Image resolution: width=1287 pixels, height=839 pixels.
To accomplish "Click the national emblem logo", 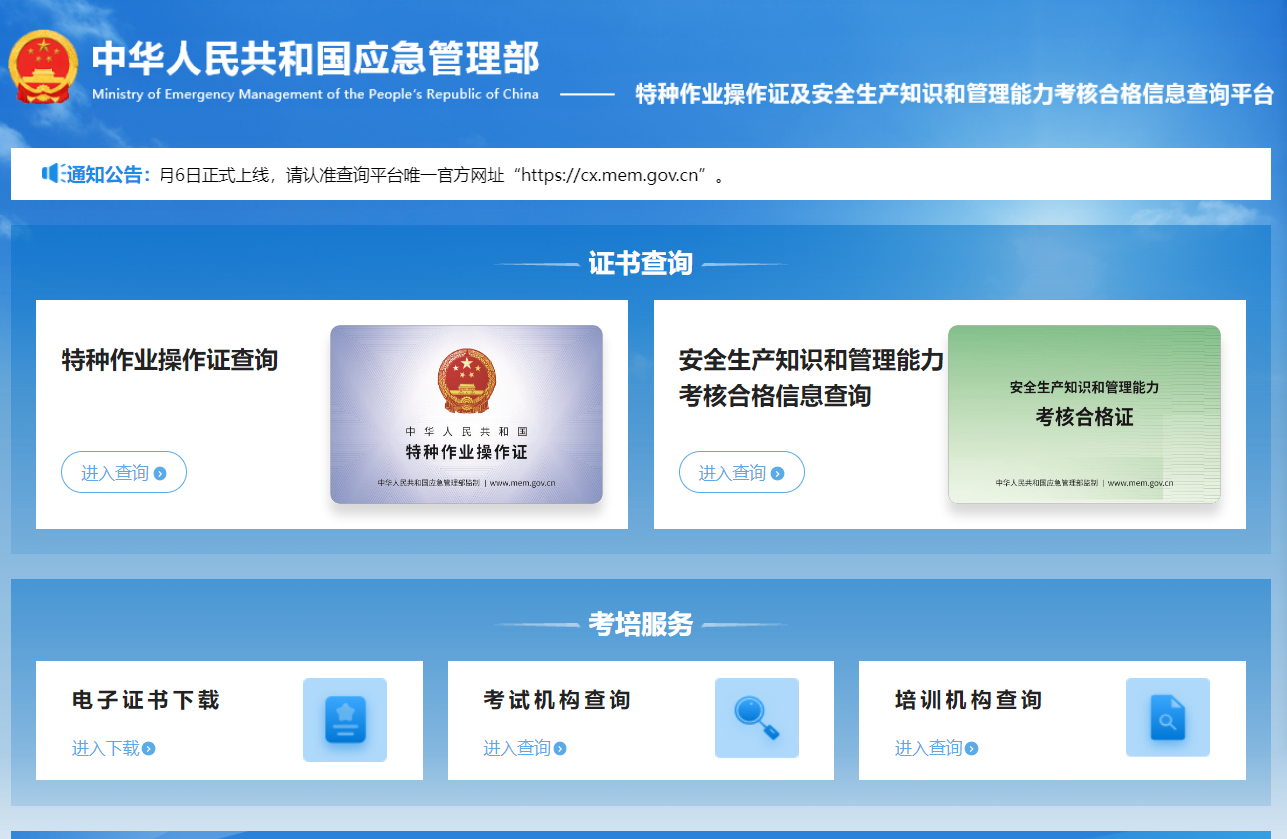I will tap(43, 68).
